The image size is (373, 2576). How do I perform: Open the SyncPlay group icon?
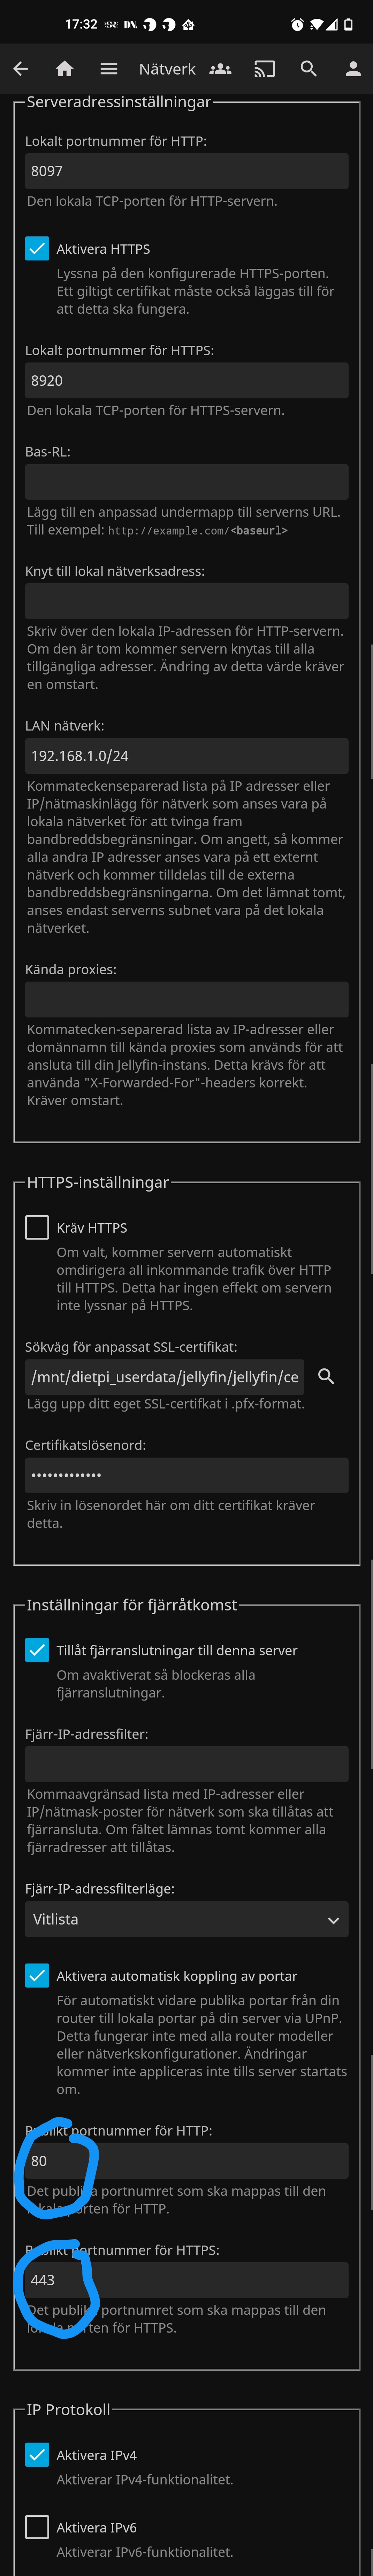220,69
